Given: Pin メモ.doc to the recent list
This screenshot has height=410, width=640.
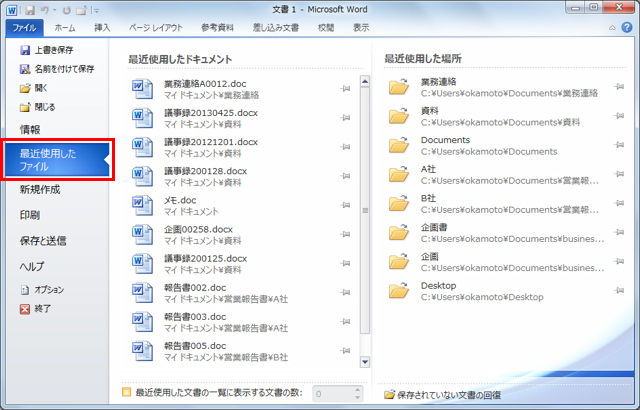Looking at the screenshot, I should pos(345,205).
